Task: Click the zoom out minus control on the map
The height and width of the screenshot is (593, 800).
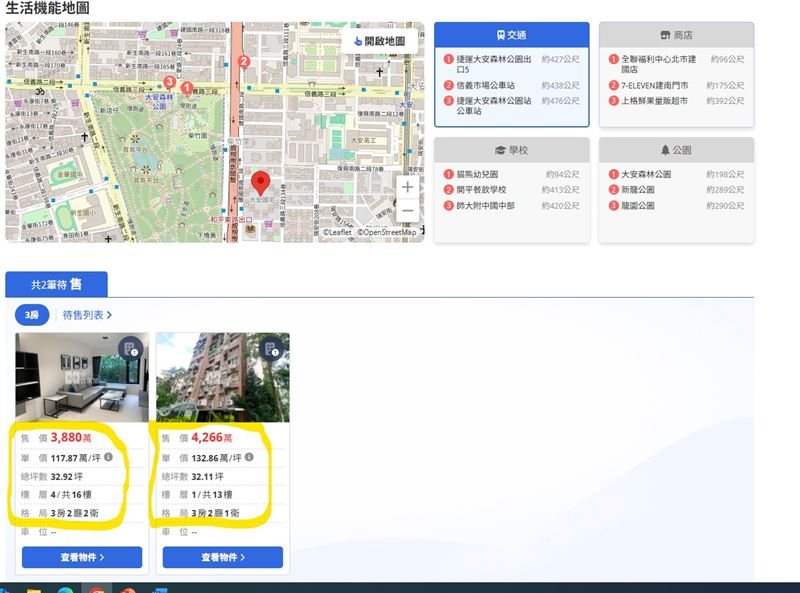Action: click(x=407, y=212)
